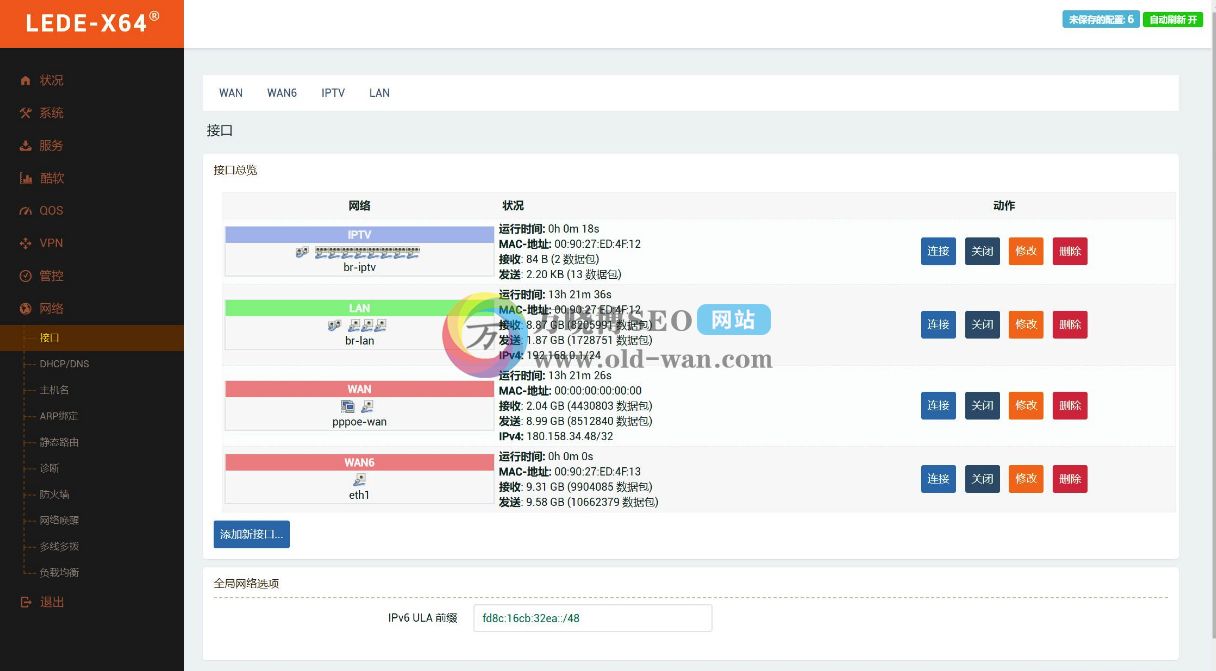
Task: Focus the IPv6 ULA prefix field
Action: (x=592, y=618)
